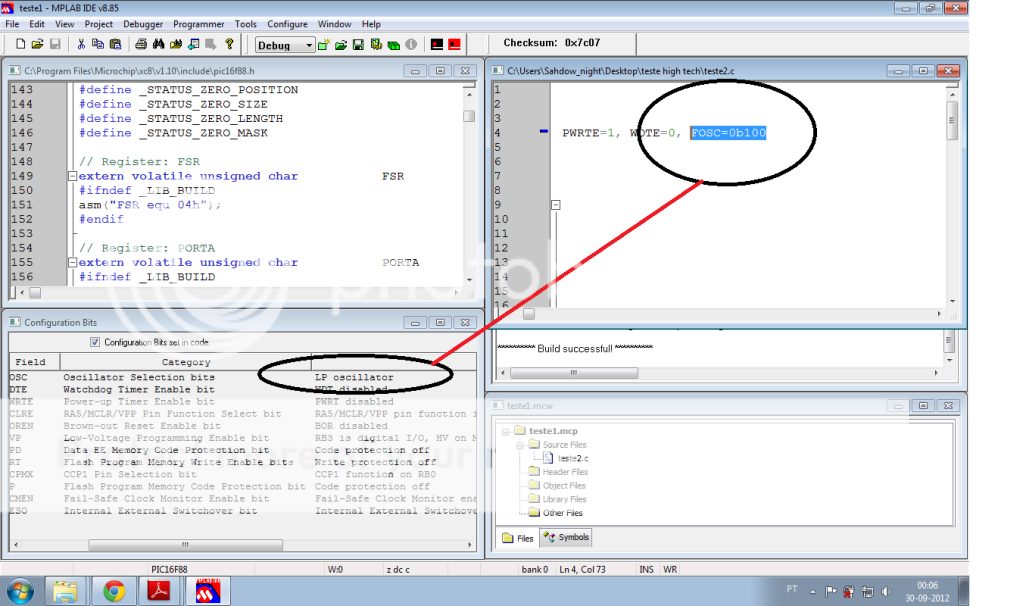Click the grey info toolbar icon

[411, 44]
